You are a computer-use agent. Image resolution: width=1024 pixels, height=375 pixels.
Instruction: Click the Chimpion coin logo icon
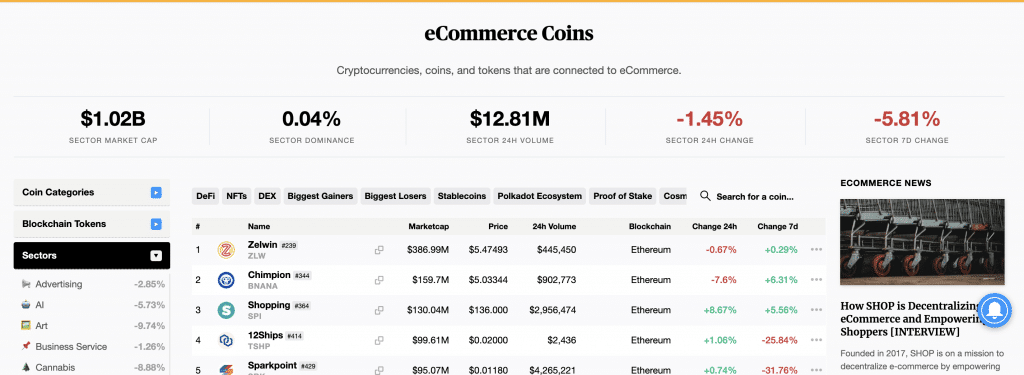coord(226,280)
